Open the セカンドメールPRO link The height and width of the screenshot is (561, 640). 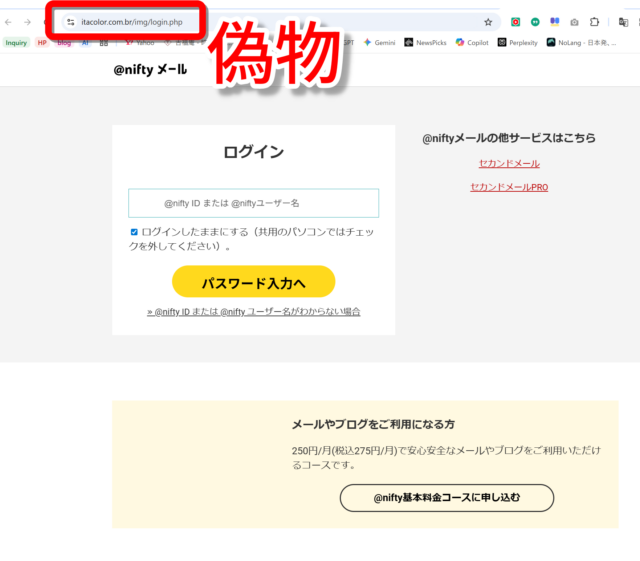click(509, 187)
